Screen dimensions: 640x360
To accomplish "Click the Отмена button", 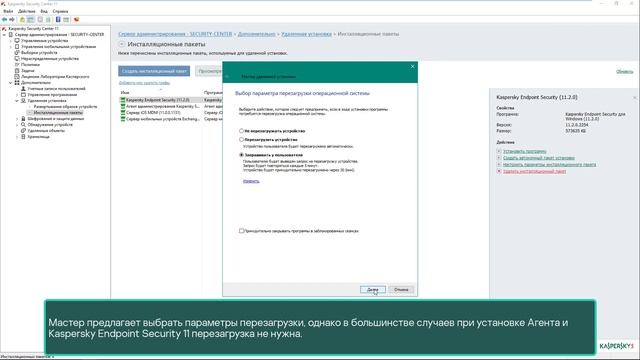I will point(401,289).
